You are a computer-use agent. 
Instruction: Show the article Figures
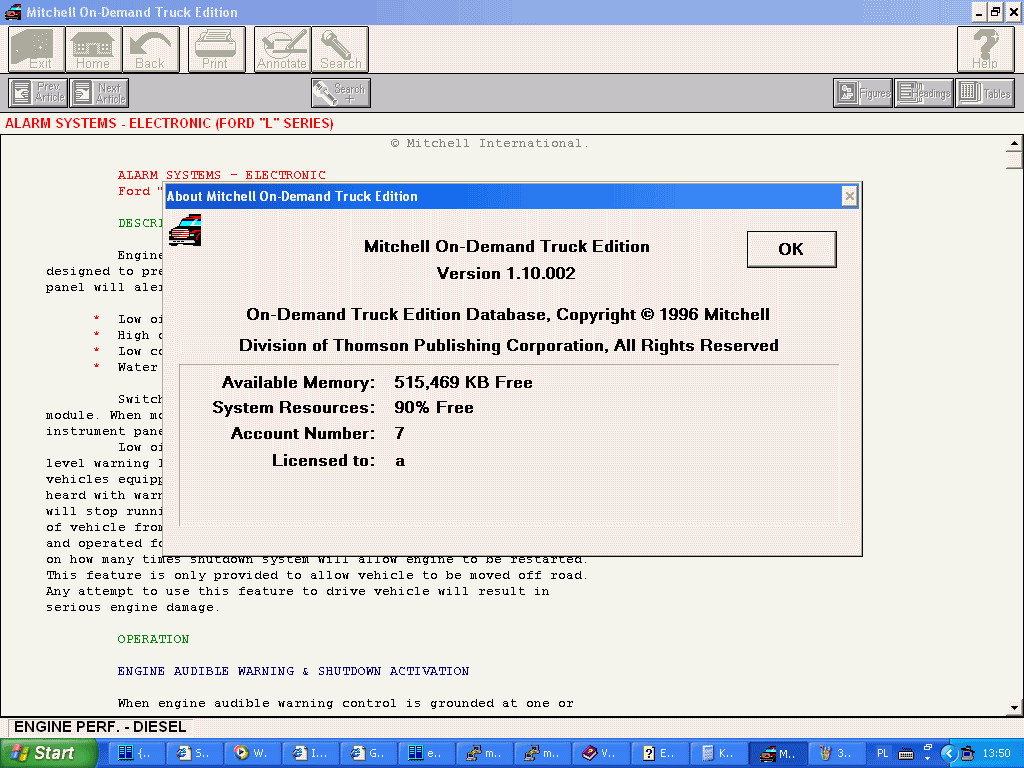pos(863,93)
